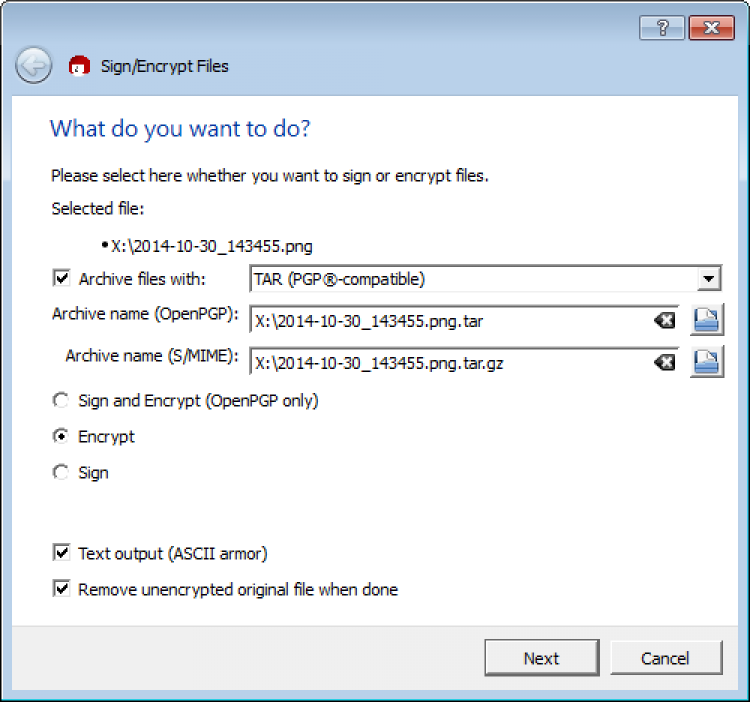Click the Kleopatra red icon in title

tap(79, 66)
